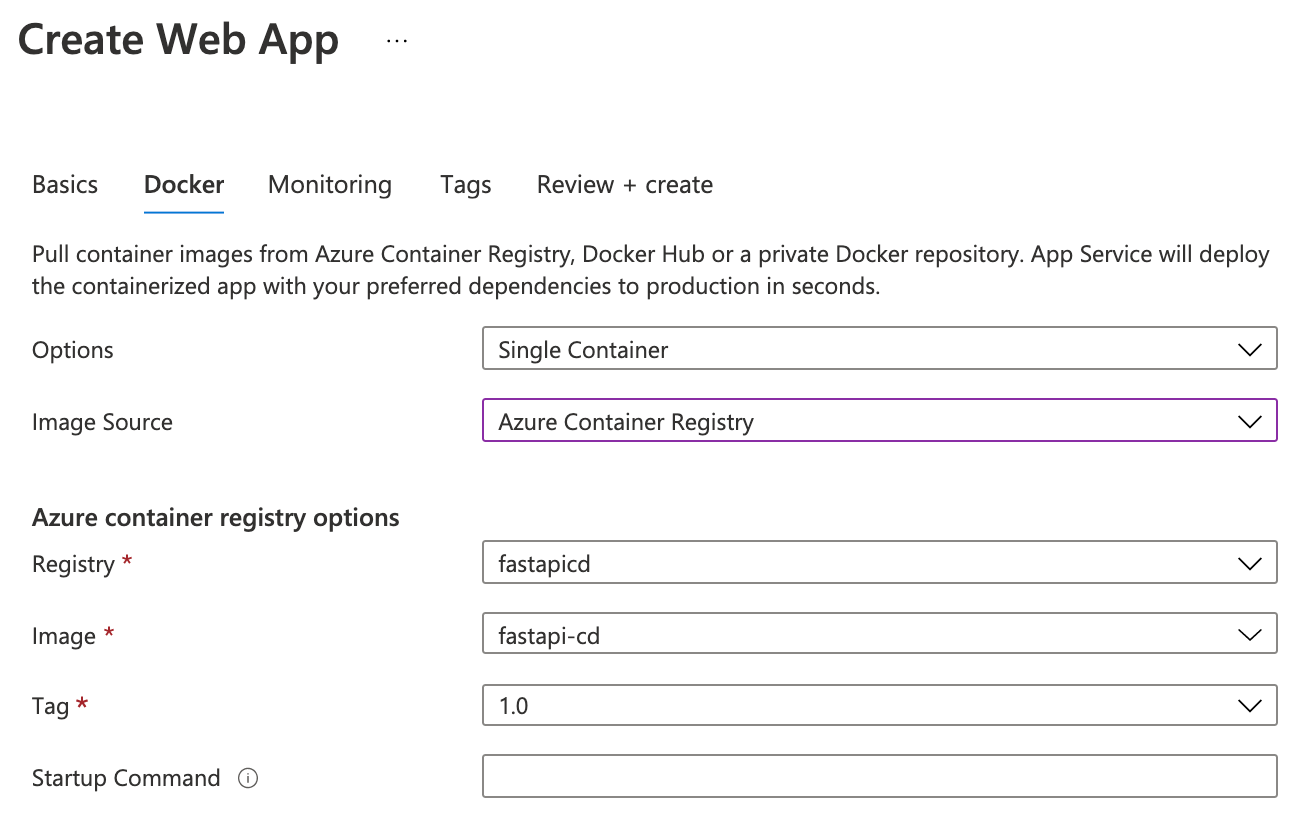1308x832 pixels.
Task: Switch to the Basics tab
Action: point(65,185)
